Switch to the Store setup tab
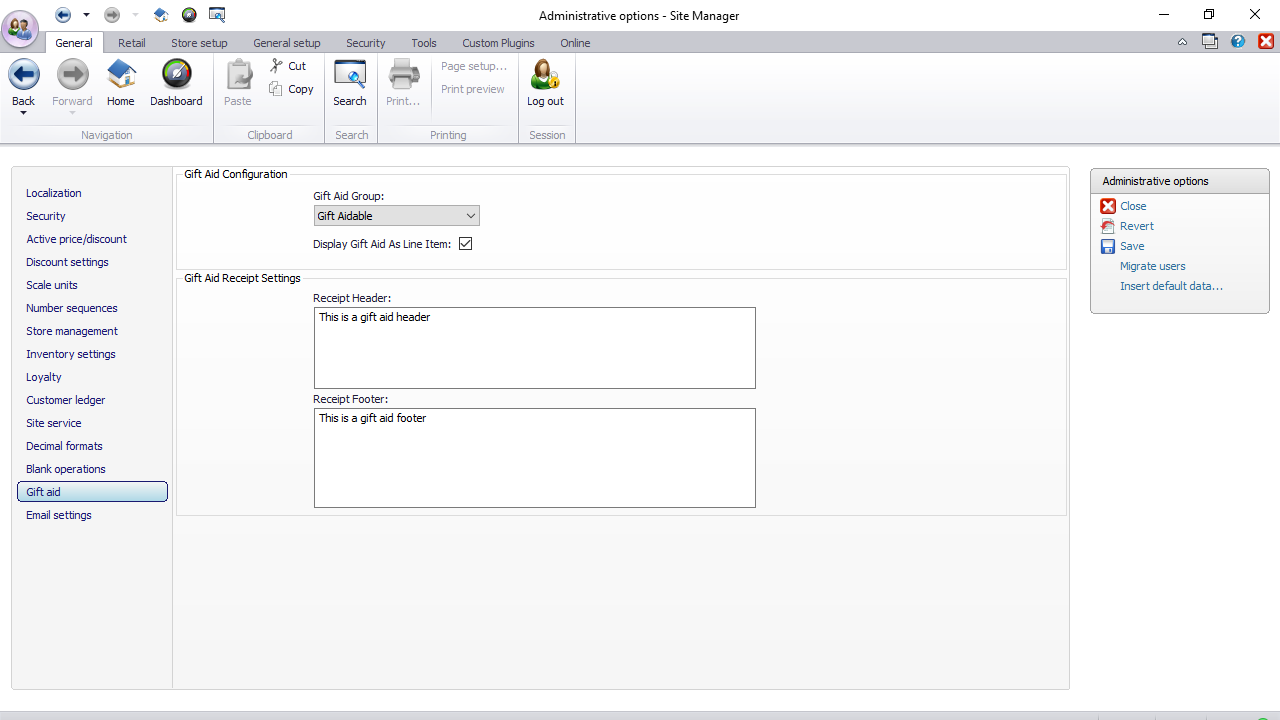Screen dimensions: 1280x720 coord(199,43)
